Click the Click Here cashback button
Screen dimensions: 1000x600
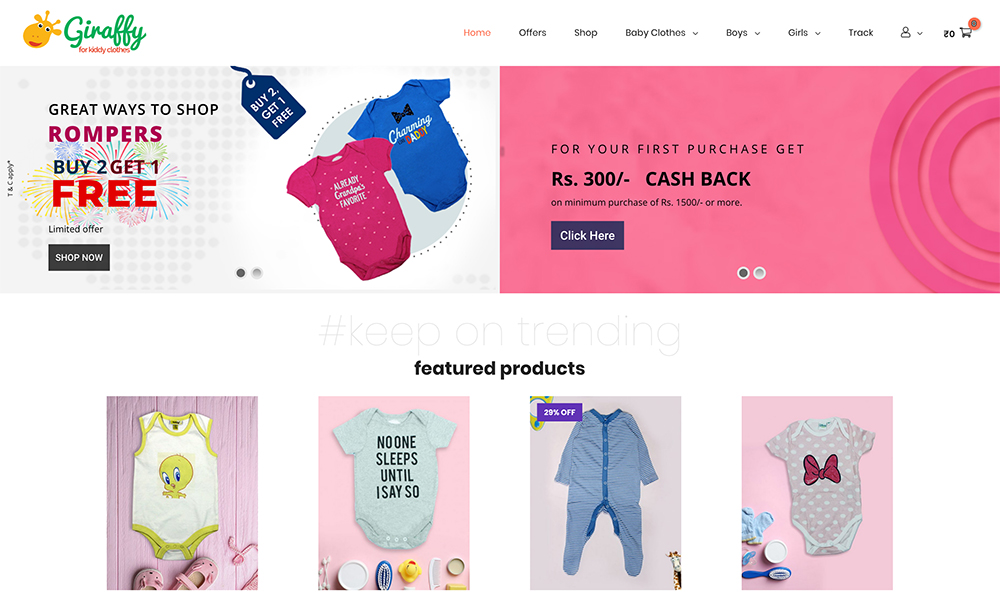point(587,235)
